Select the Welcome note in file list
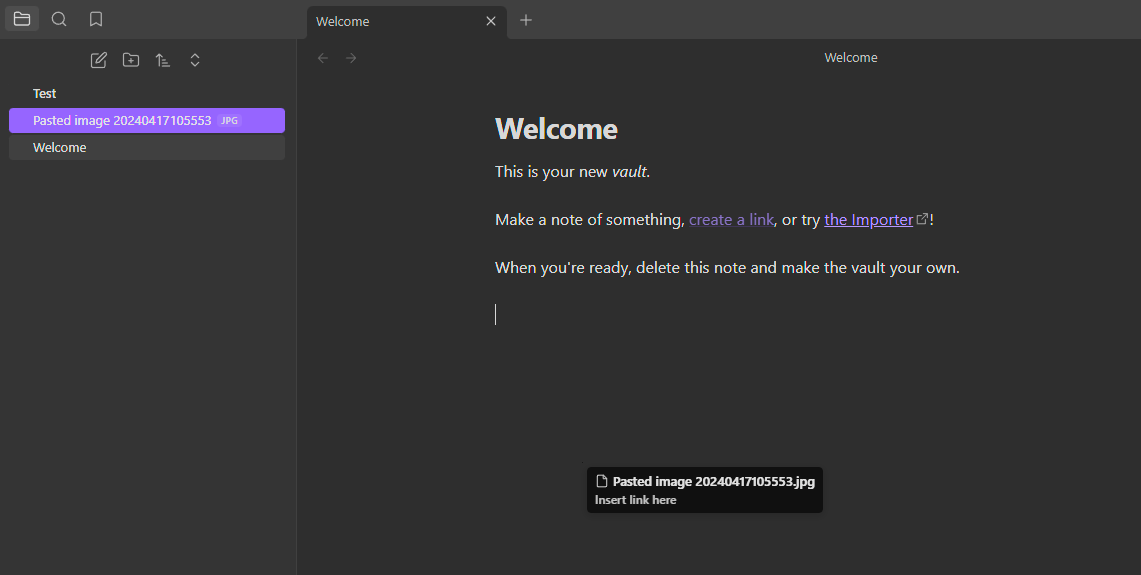The width and height of the screenshot is (1141, 575). click(x=60, y=147)
